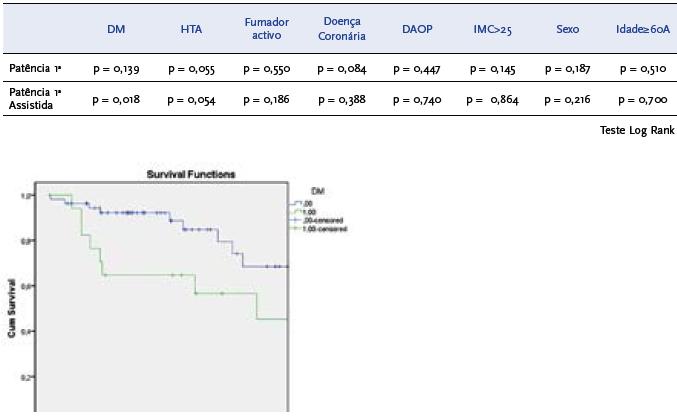Click the DM column header
The image size is (677, 419).
[x=116, y=30]
